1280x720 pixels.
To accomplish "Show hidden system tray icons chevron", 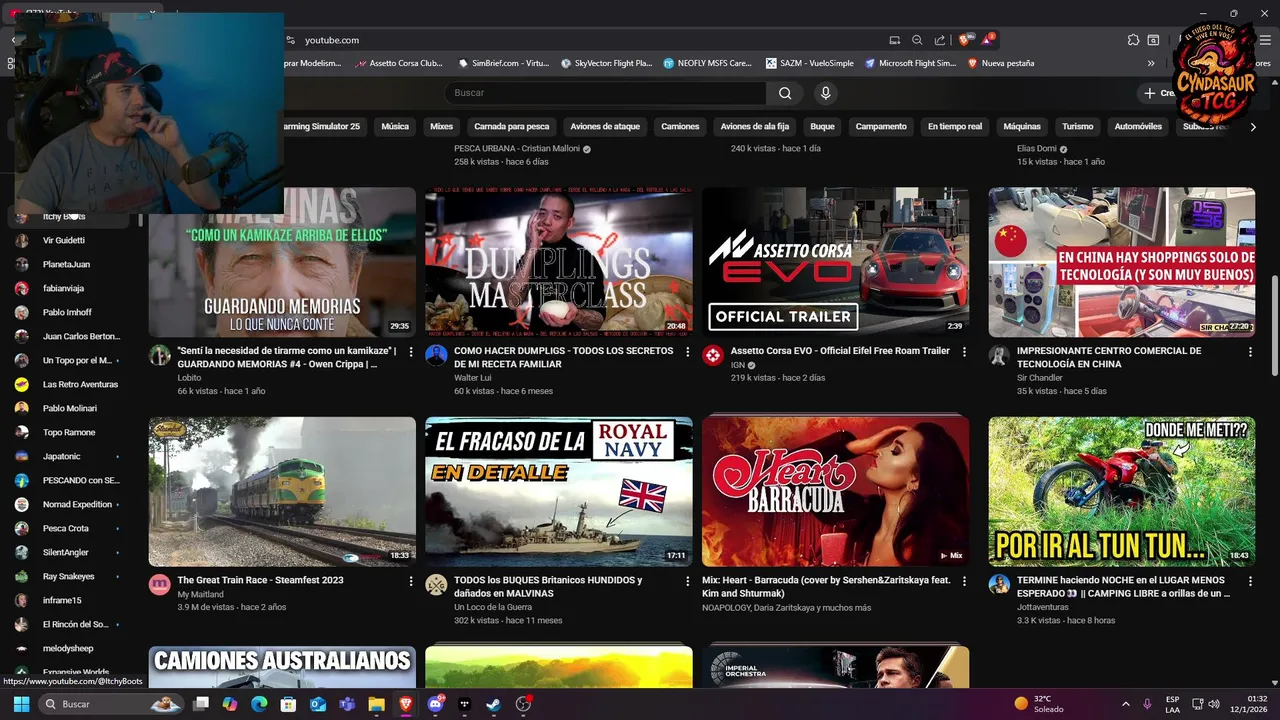I will point(1125,704).
